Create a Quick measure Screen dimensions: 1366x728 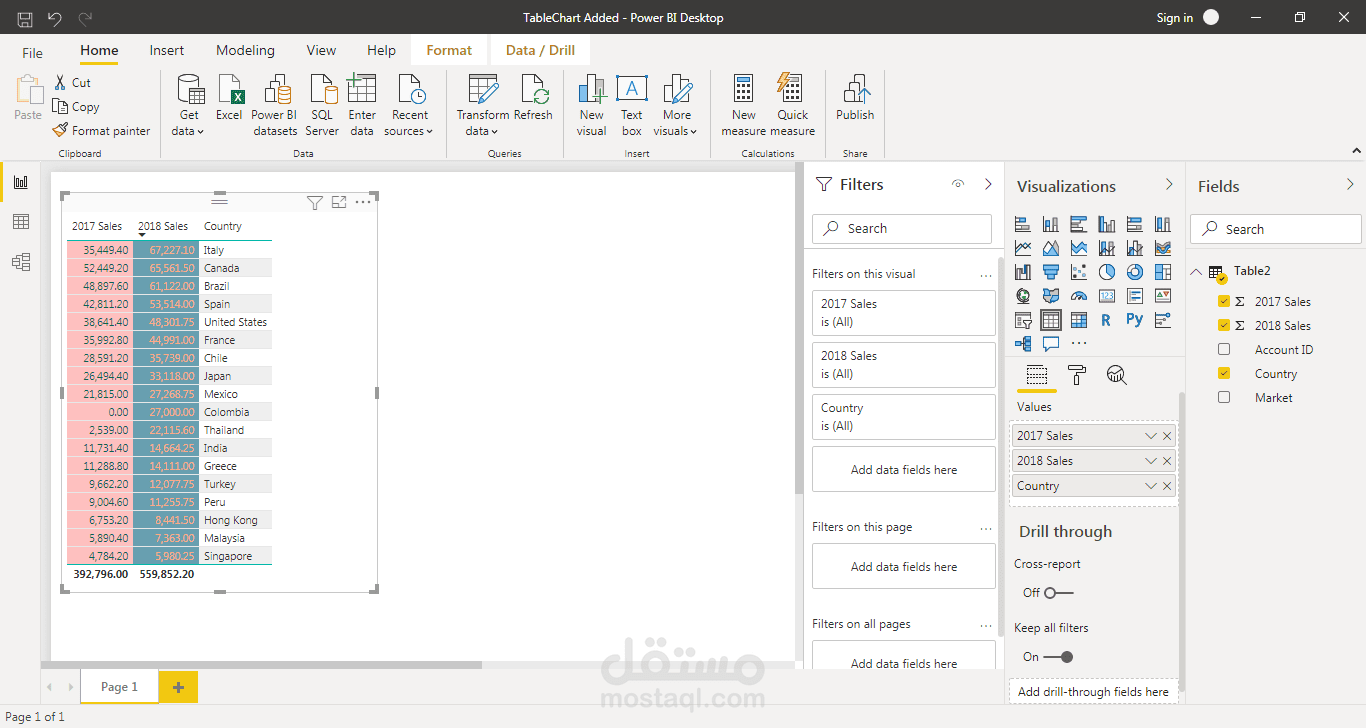(793, 105)
